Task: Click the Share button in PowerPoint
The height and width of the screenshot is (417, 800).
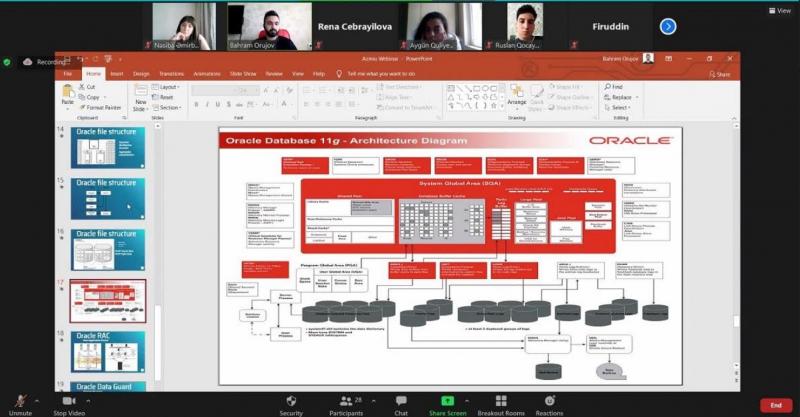Action: [719, 75]
